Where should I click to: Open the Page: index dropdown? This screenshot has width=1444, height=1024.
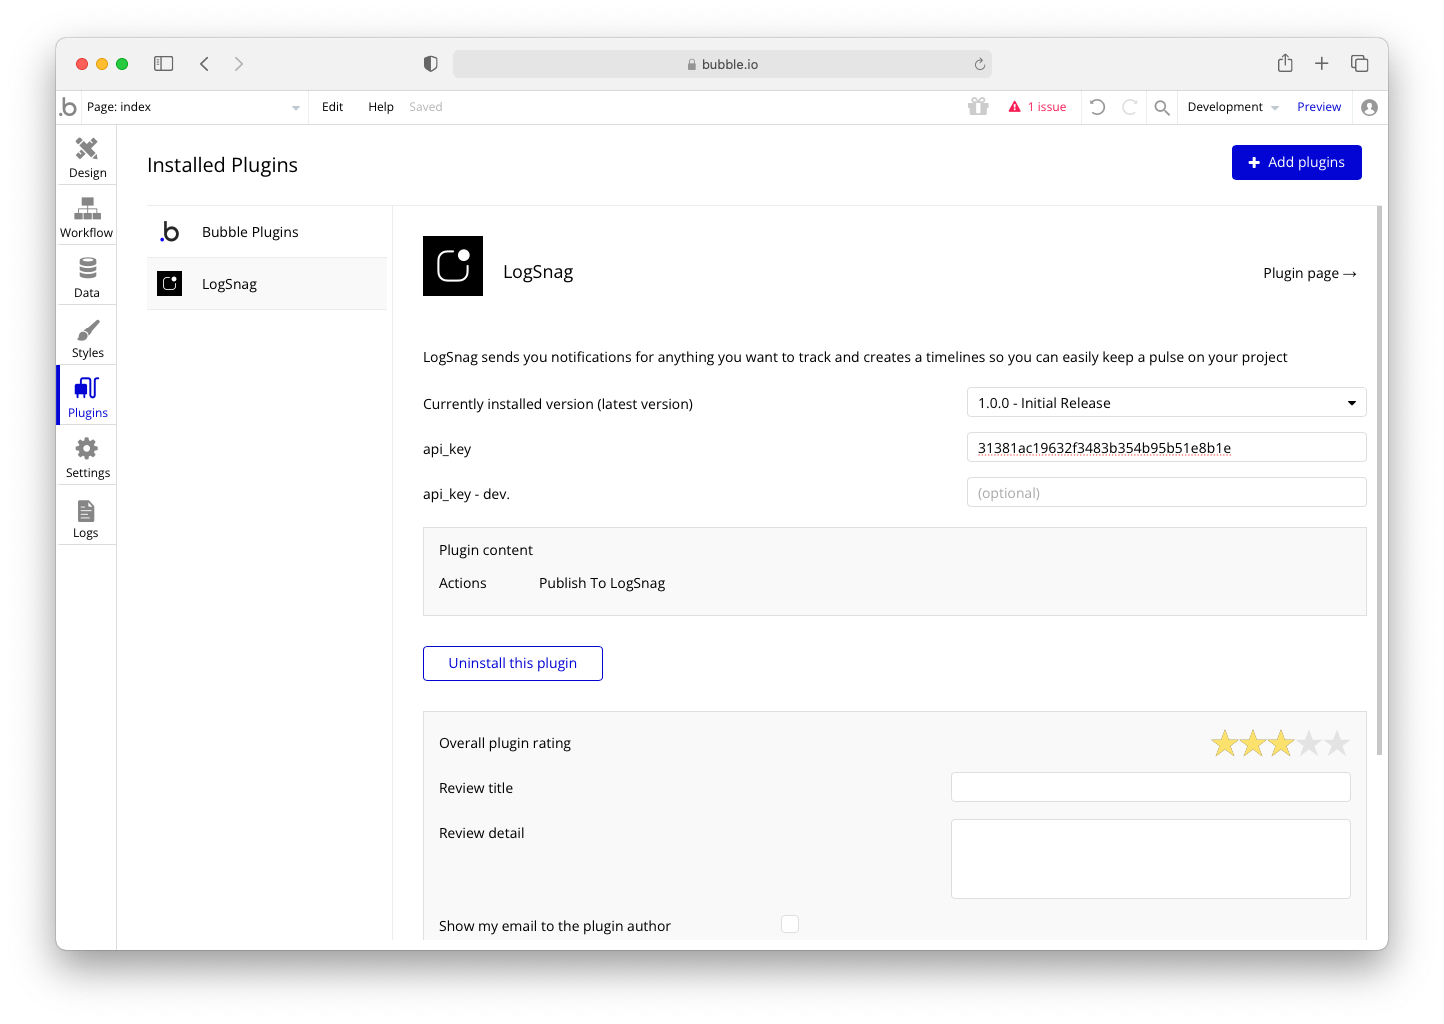[193, 107]
